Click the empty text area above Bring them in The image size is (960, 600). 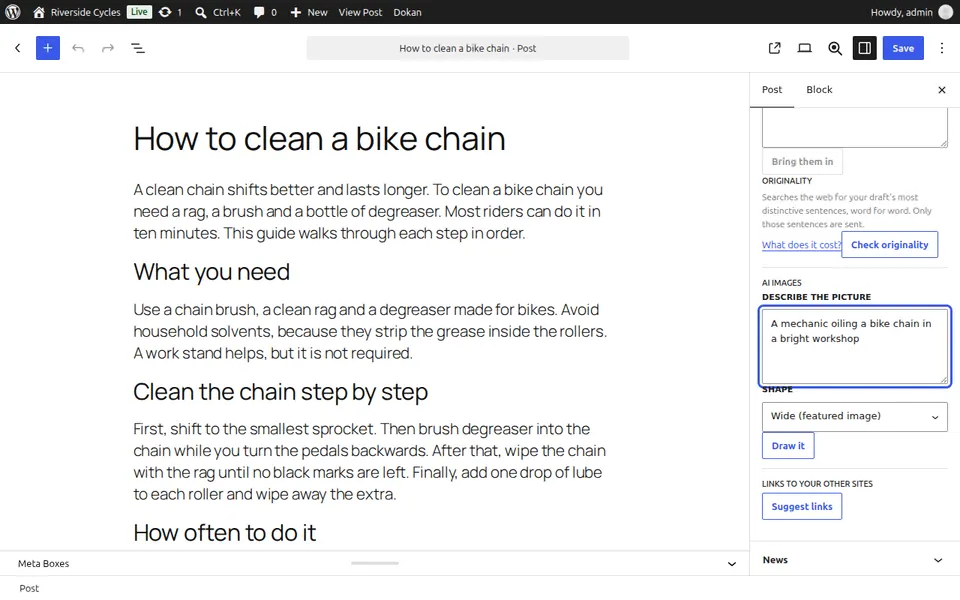(x=855, y=127)
